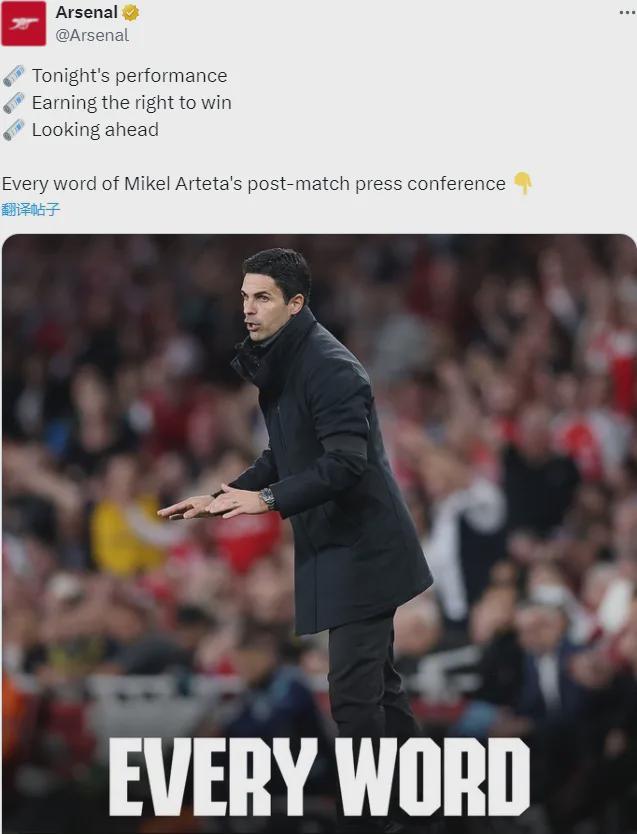Click the manager's face in the photo
This screenshot has width=637, height=834.
point(266,306)
